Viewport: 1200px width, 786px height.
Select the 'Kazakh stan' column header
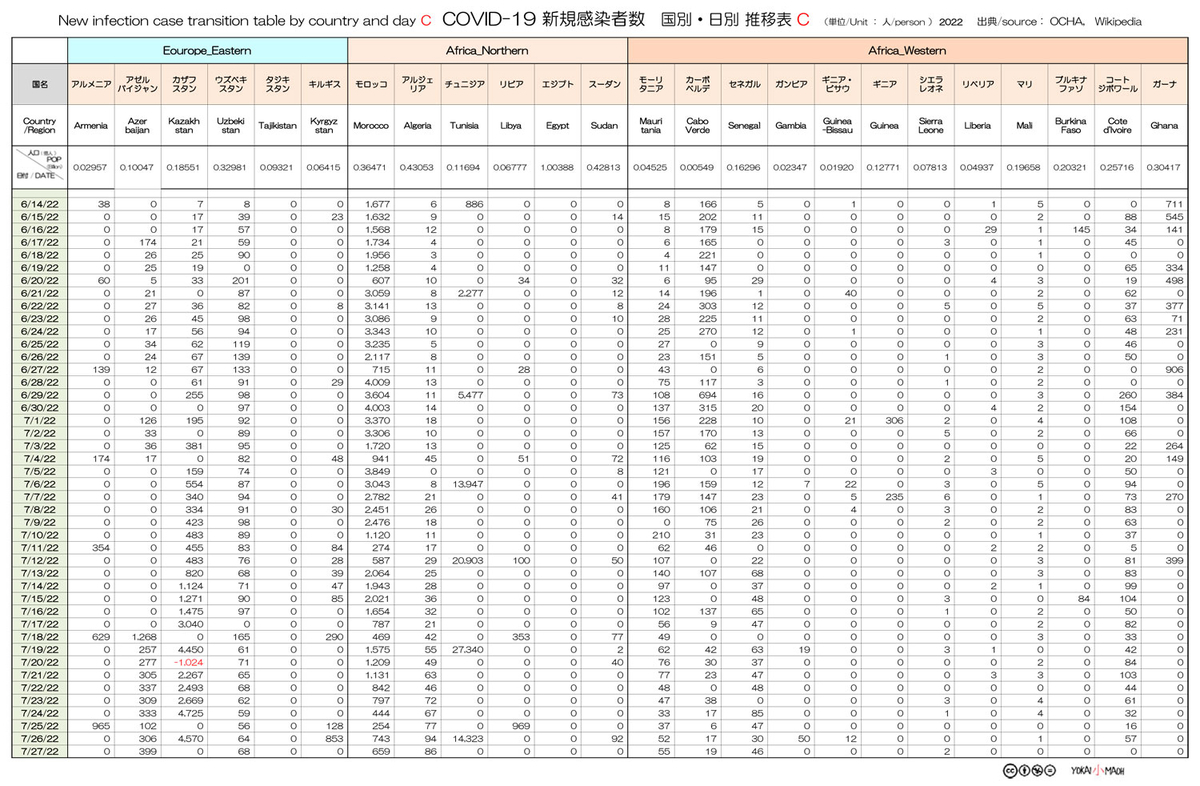[x=184, y=127]
